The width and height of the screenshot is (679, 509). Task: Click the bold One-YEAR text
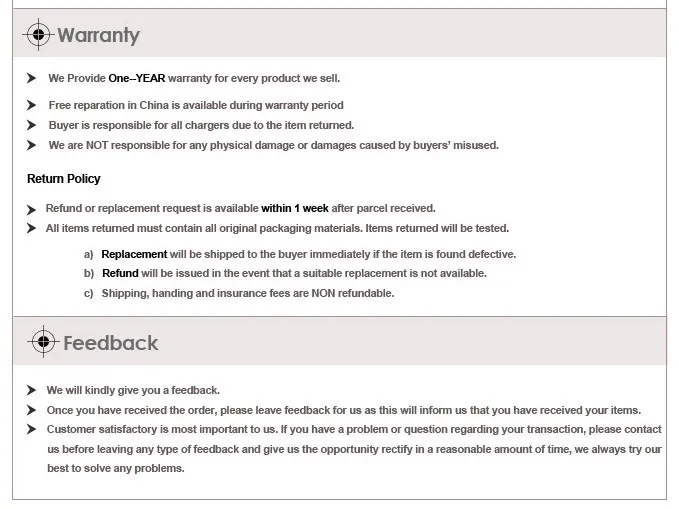(136, 78)
